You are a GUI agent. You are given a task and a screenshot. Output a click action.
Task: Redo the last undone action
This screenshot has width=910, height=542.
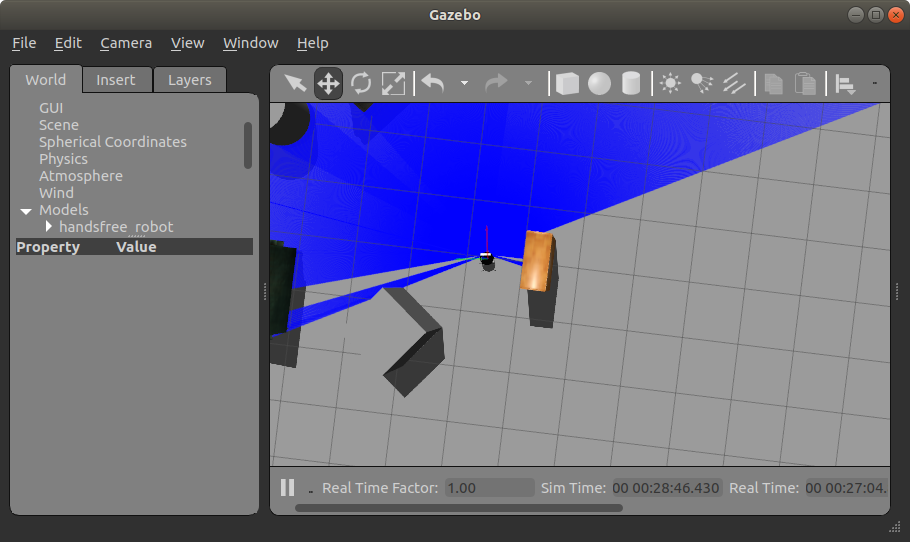tap(496, 84)
